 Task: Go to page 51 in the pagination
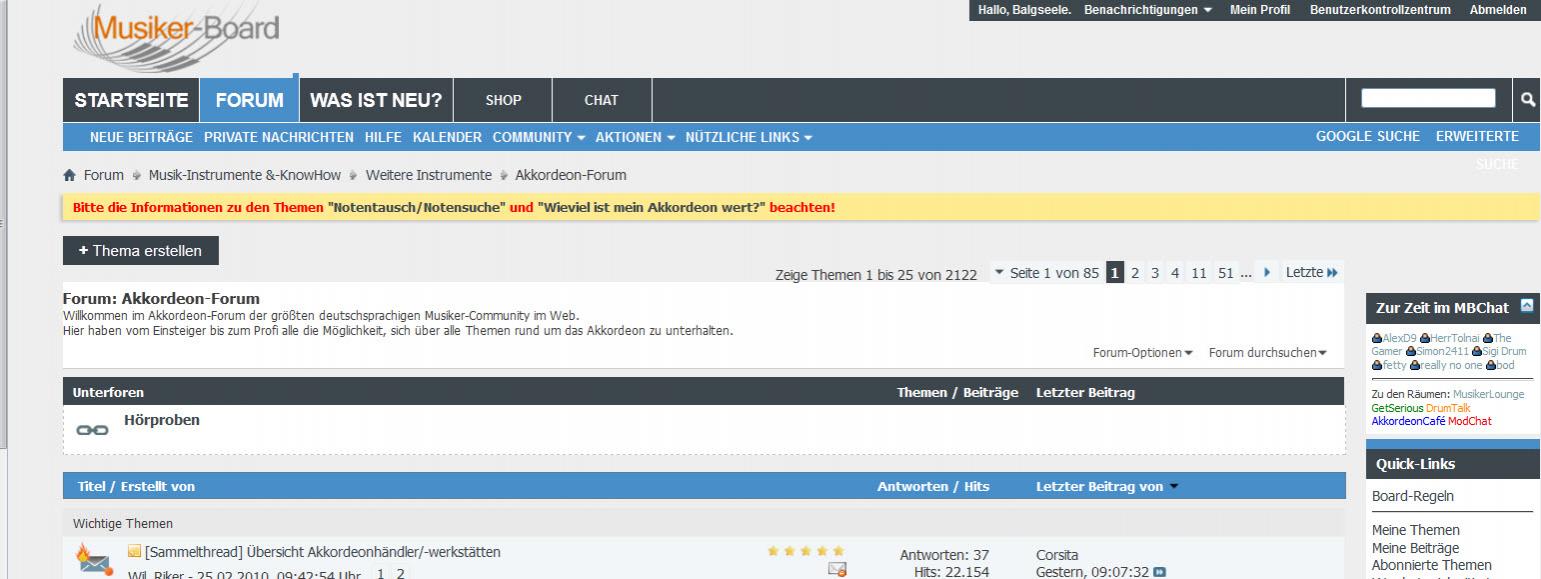pos(1225,272)
